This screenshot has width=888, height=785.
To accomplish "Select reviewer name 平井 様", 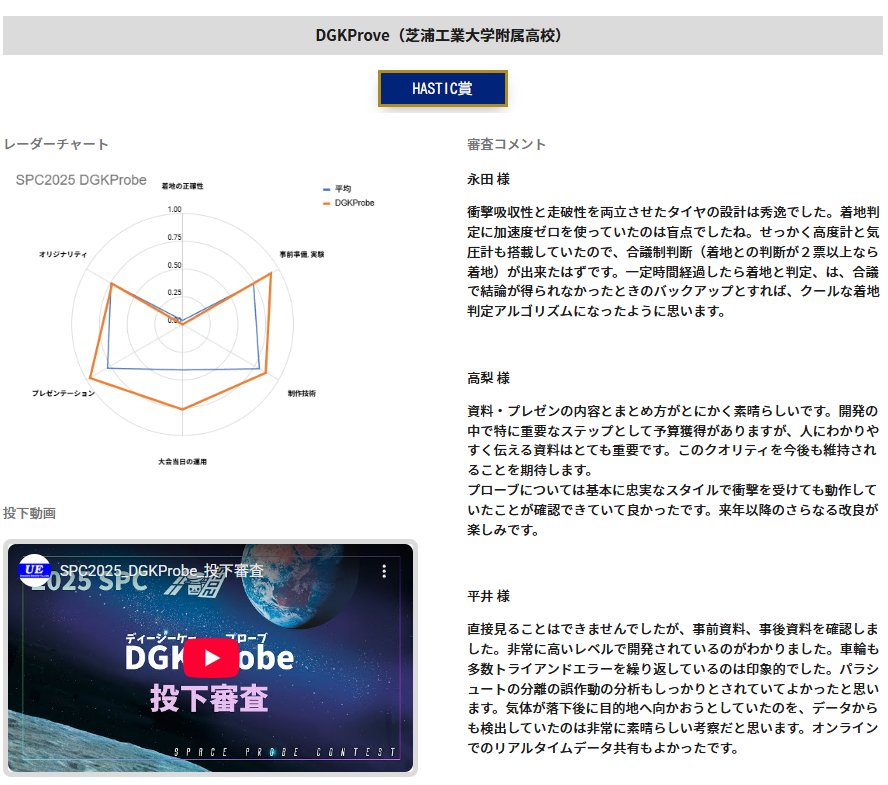I will click(x=488, y=596).
